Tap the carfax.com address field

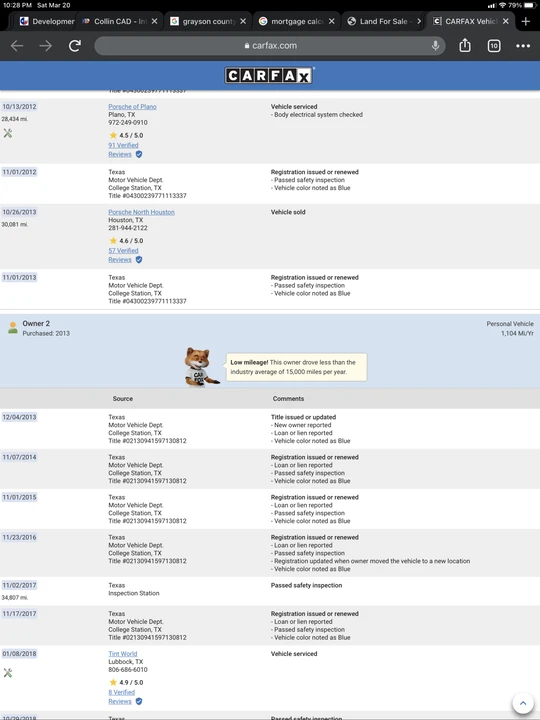(x=270, y=45)
